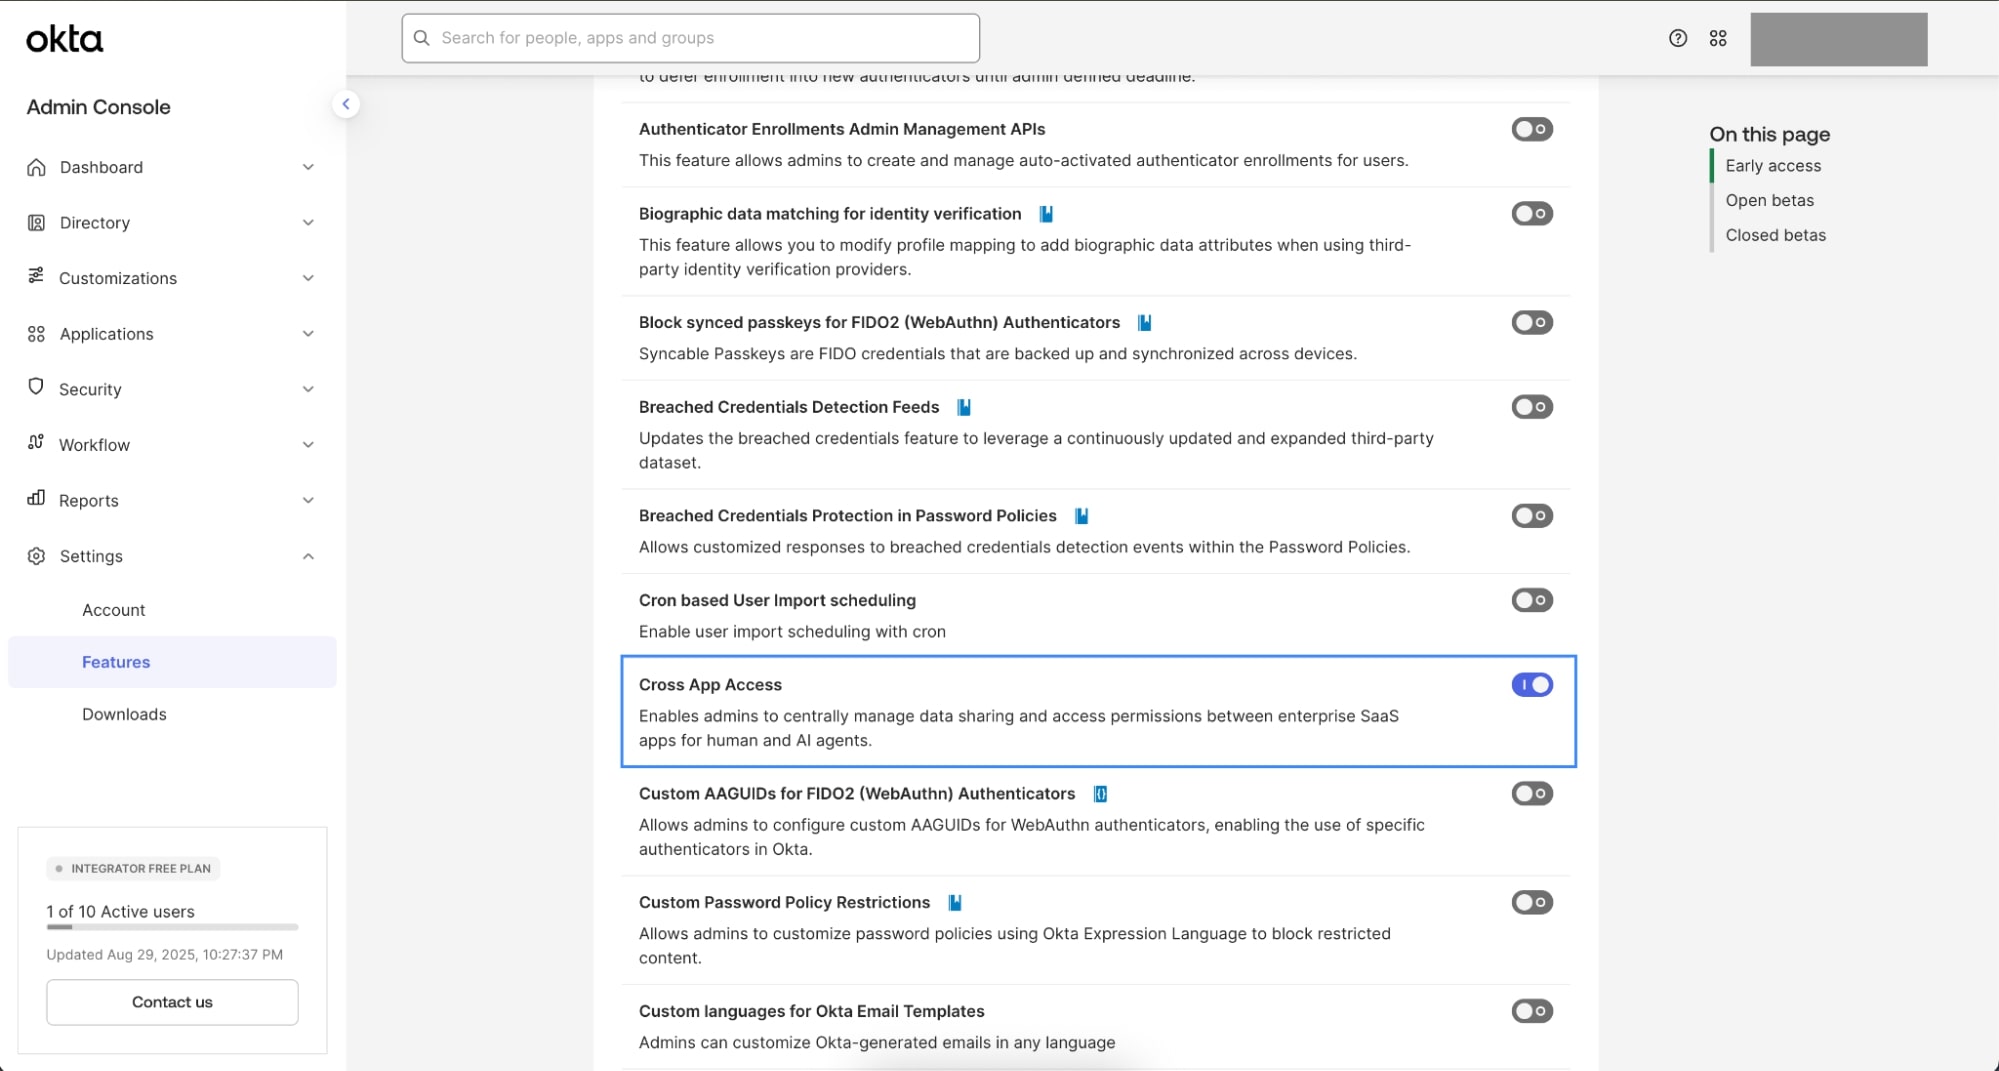This screenshot has height=1071, width=1999.
Task: Select the Directory sidebar icon
Action: click(x=36, y=222)
